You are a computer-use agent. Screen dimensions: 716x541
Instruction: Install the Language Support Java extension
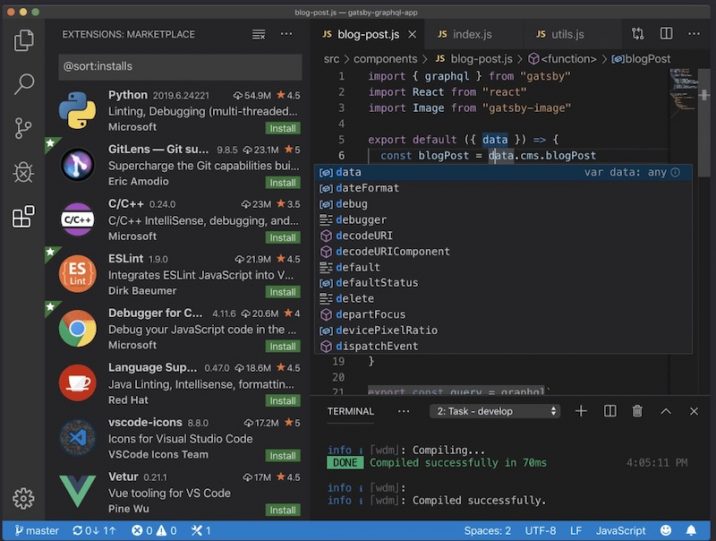click(x=283, y=400)
